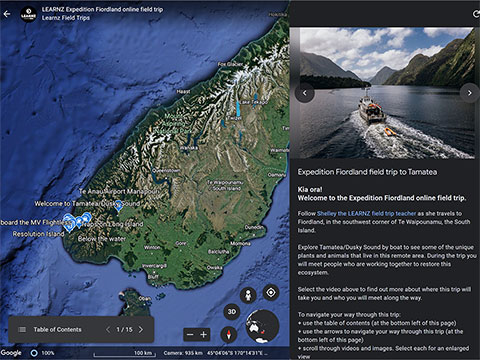
Task: Zoom in with the plus button
Action: pos(203,335)
